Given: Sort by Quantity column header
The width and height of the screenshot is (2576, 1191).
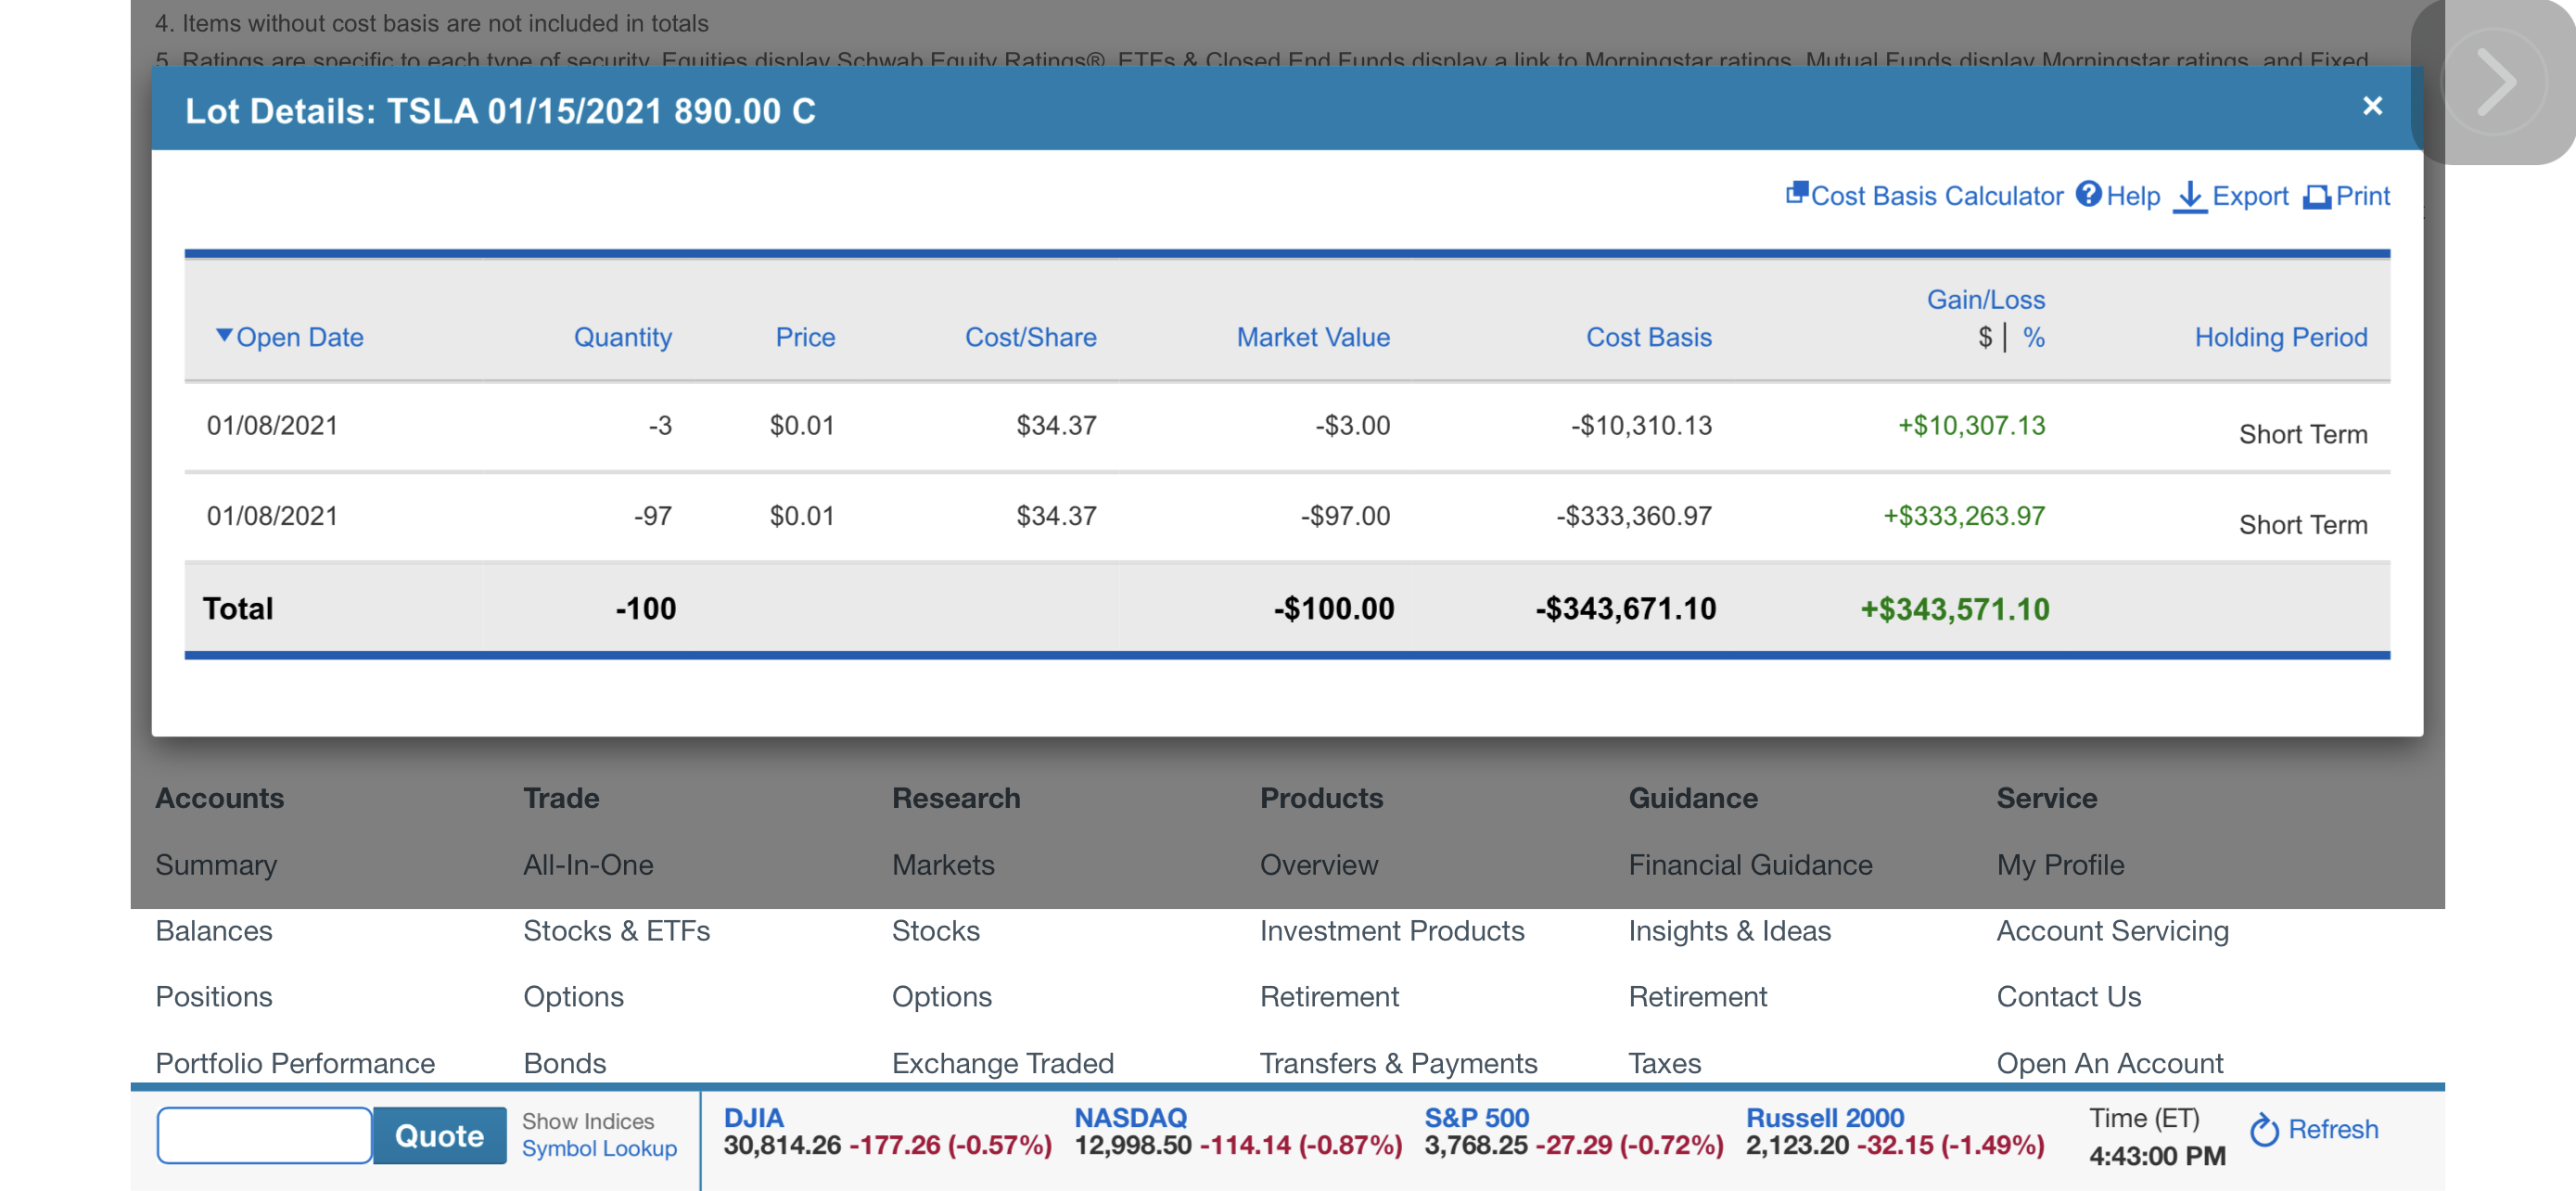Looking at the screenshot, I should pyautogui.click(x=622, y=337).
